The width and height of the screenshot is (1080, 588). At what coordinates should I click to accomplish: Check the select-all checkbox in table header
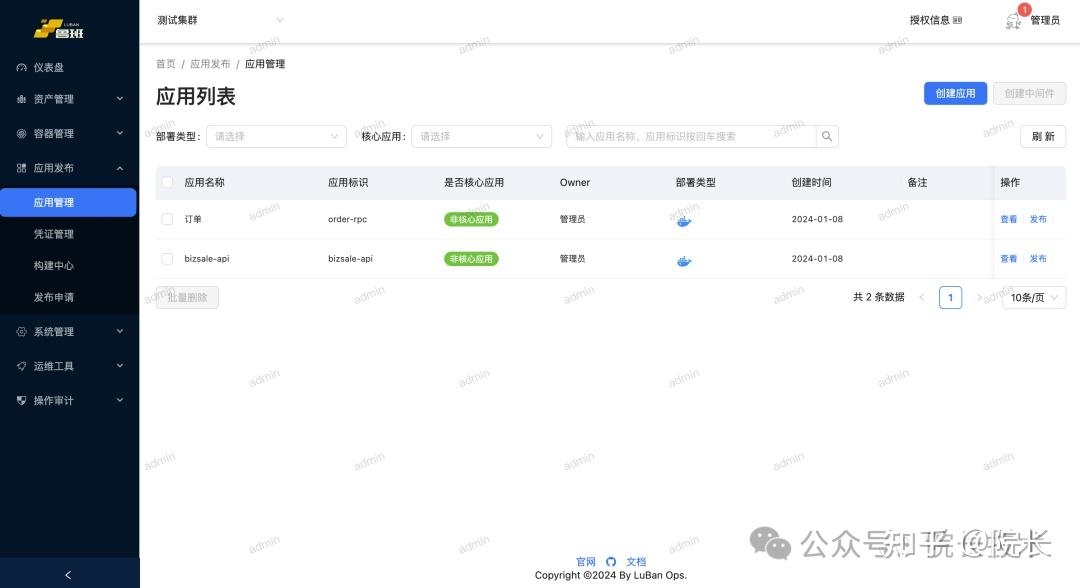pyautogui.click(x=167, y=182)
